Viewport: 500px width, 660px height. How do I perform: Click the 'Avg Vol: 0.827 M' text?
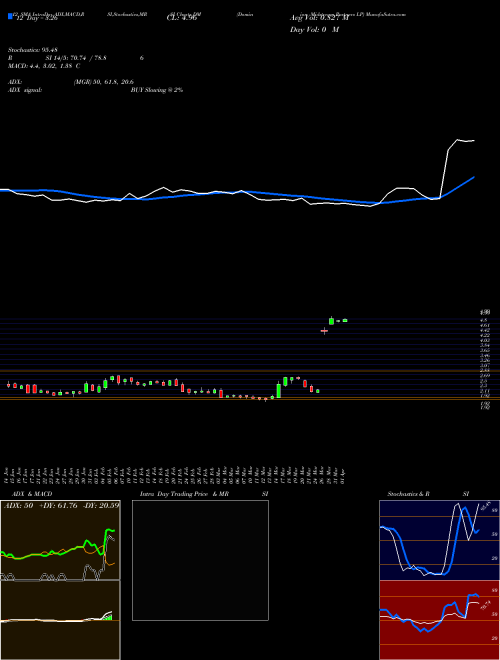(x=319, y=18)
